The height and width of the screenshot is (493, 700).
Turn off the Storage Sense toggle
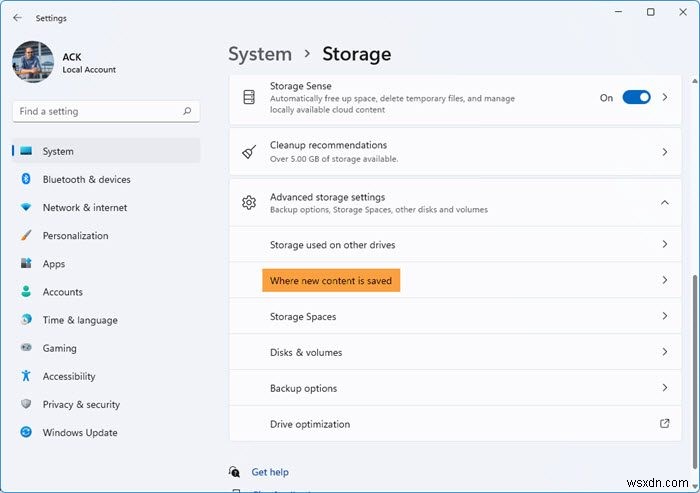(636, 98)
